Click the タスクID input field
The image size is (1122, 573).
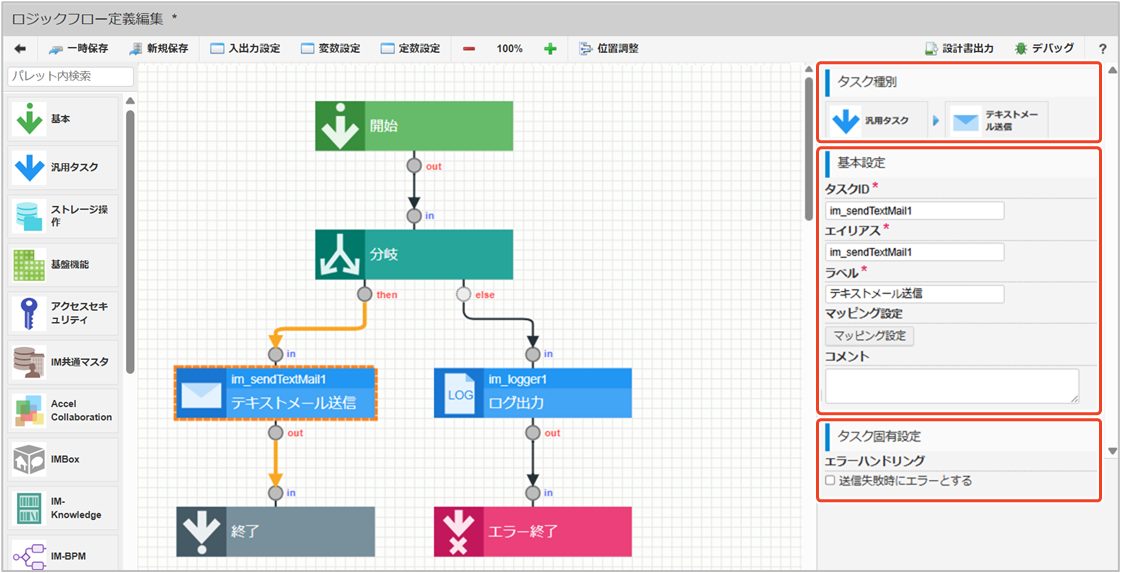pyautogui.click(x=914, y=210)
